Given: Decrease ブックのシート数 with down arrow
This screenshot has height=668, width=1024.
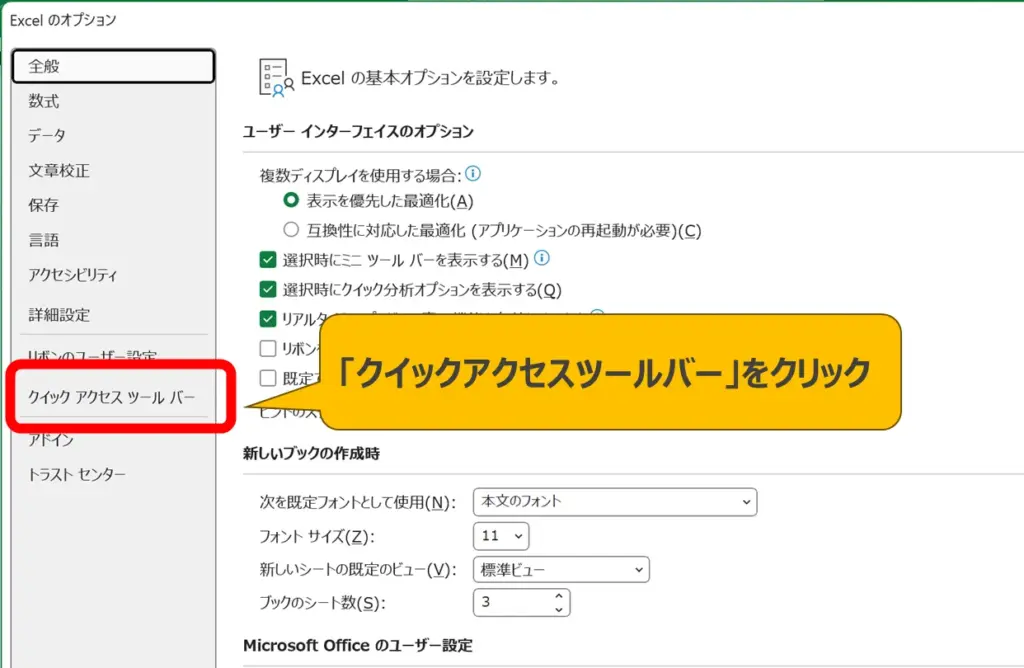Looking at the screenshot, I should tap(558, 609).
